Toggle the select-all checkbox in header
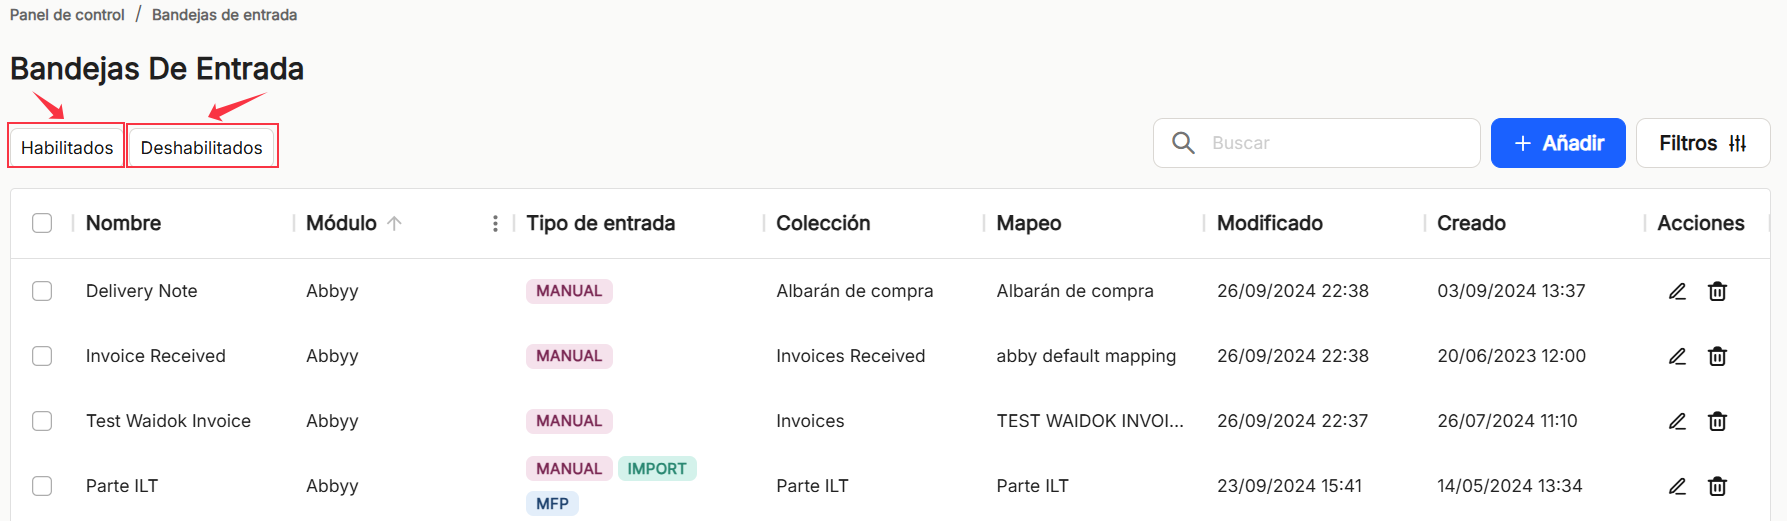 pyautogui.click(x=42, y=223)
